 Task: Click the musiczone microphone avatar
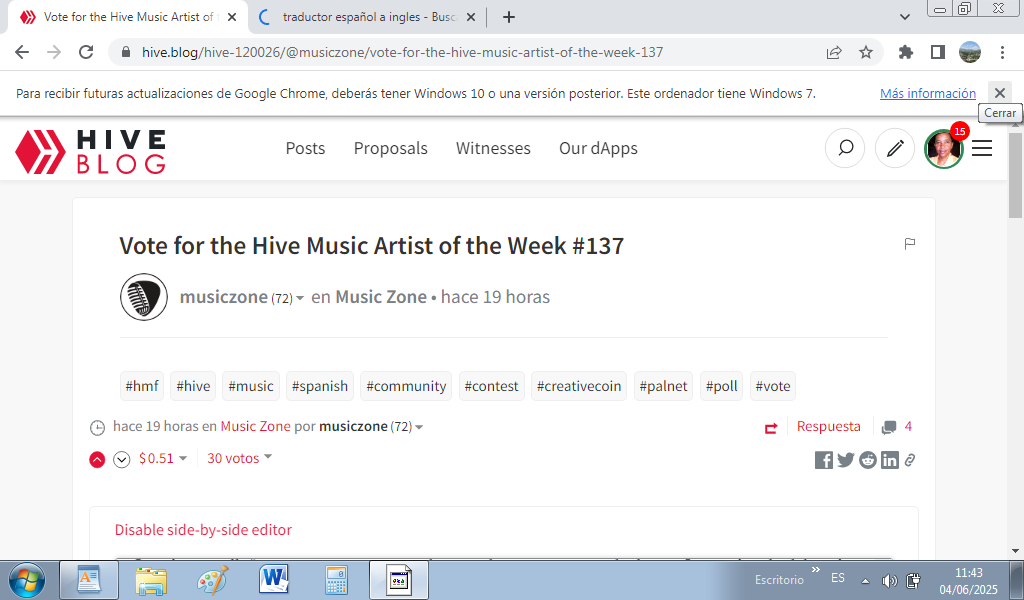(x=144, y=297)
